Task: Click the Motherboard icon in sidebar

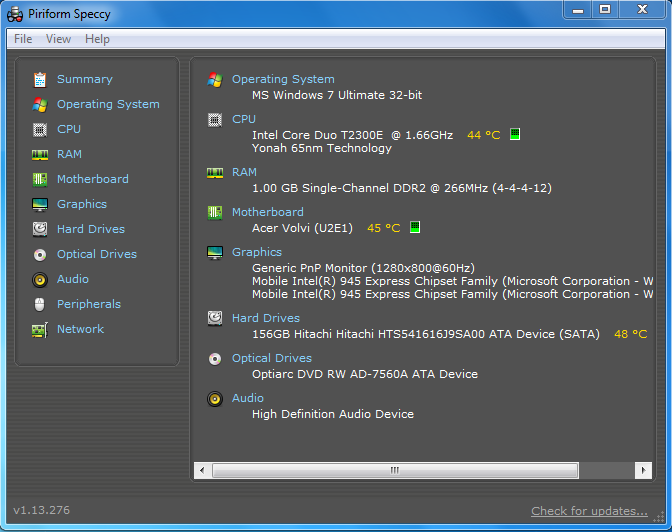Action: 40,180
